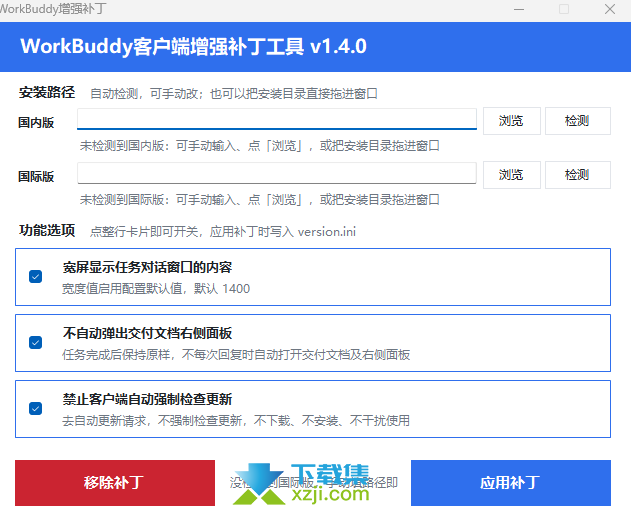
Task: Click the 国内版 label
Action: (x=36, y=122)
